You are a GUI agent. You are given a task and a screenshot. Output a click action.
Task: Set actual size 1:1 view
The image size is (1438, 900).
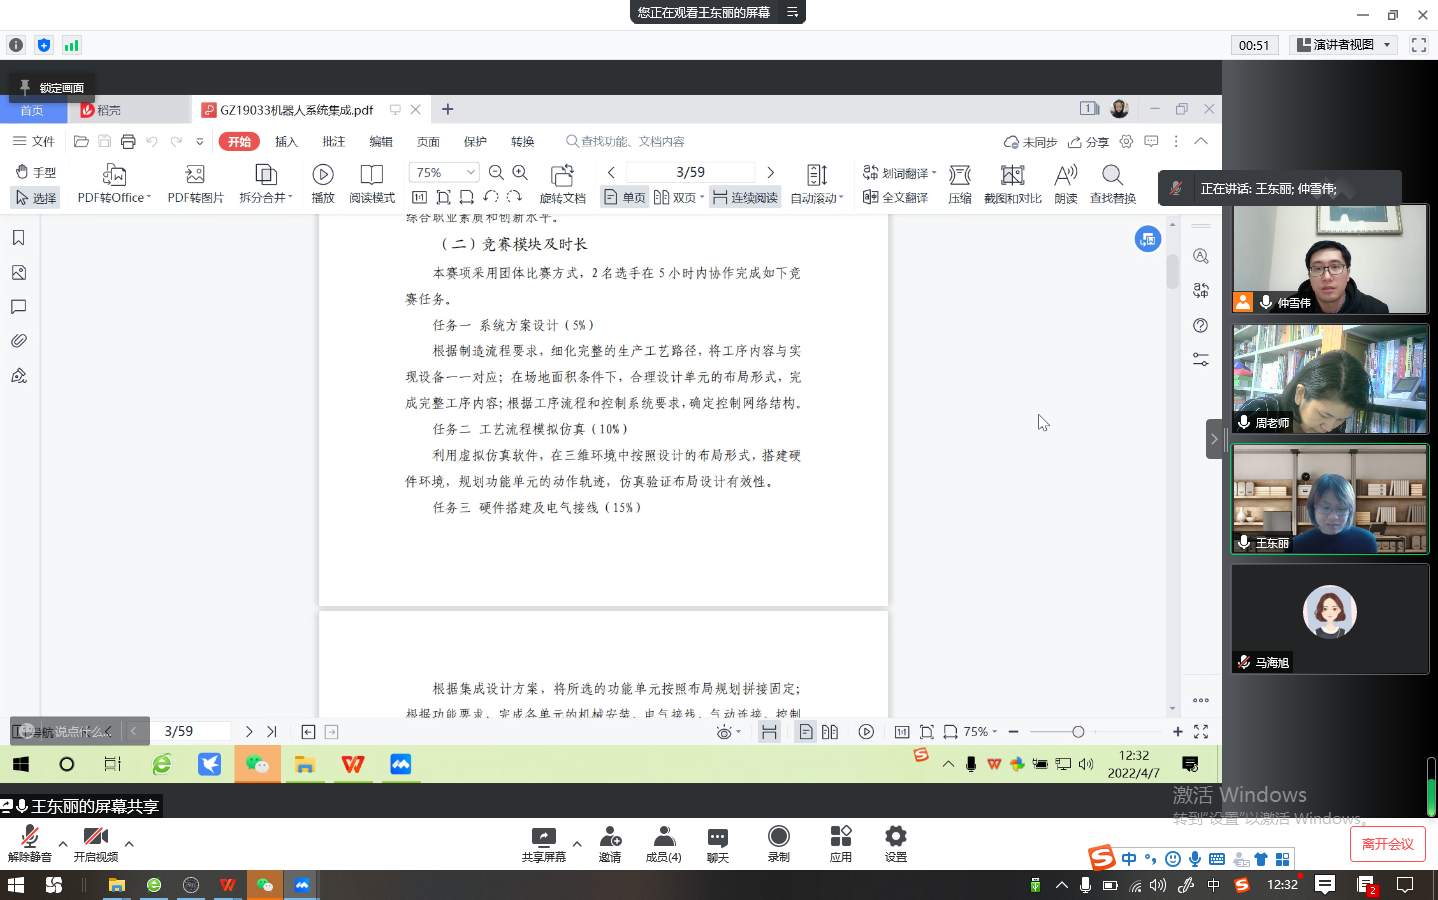point(420,198)
